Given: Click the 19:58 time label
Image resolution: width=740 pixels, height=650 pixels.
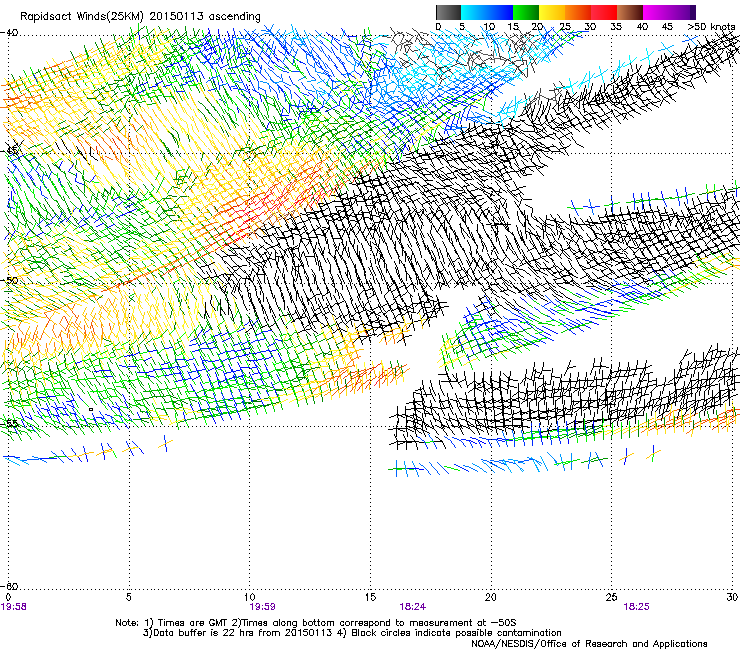Looking at the screenshot, I should [14, 607].
